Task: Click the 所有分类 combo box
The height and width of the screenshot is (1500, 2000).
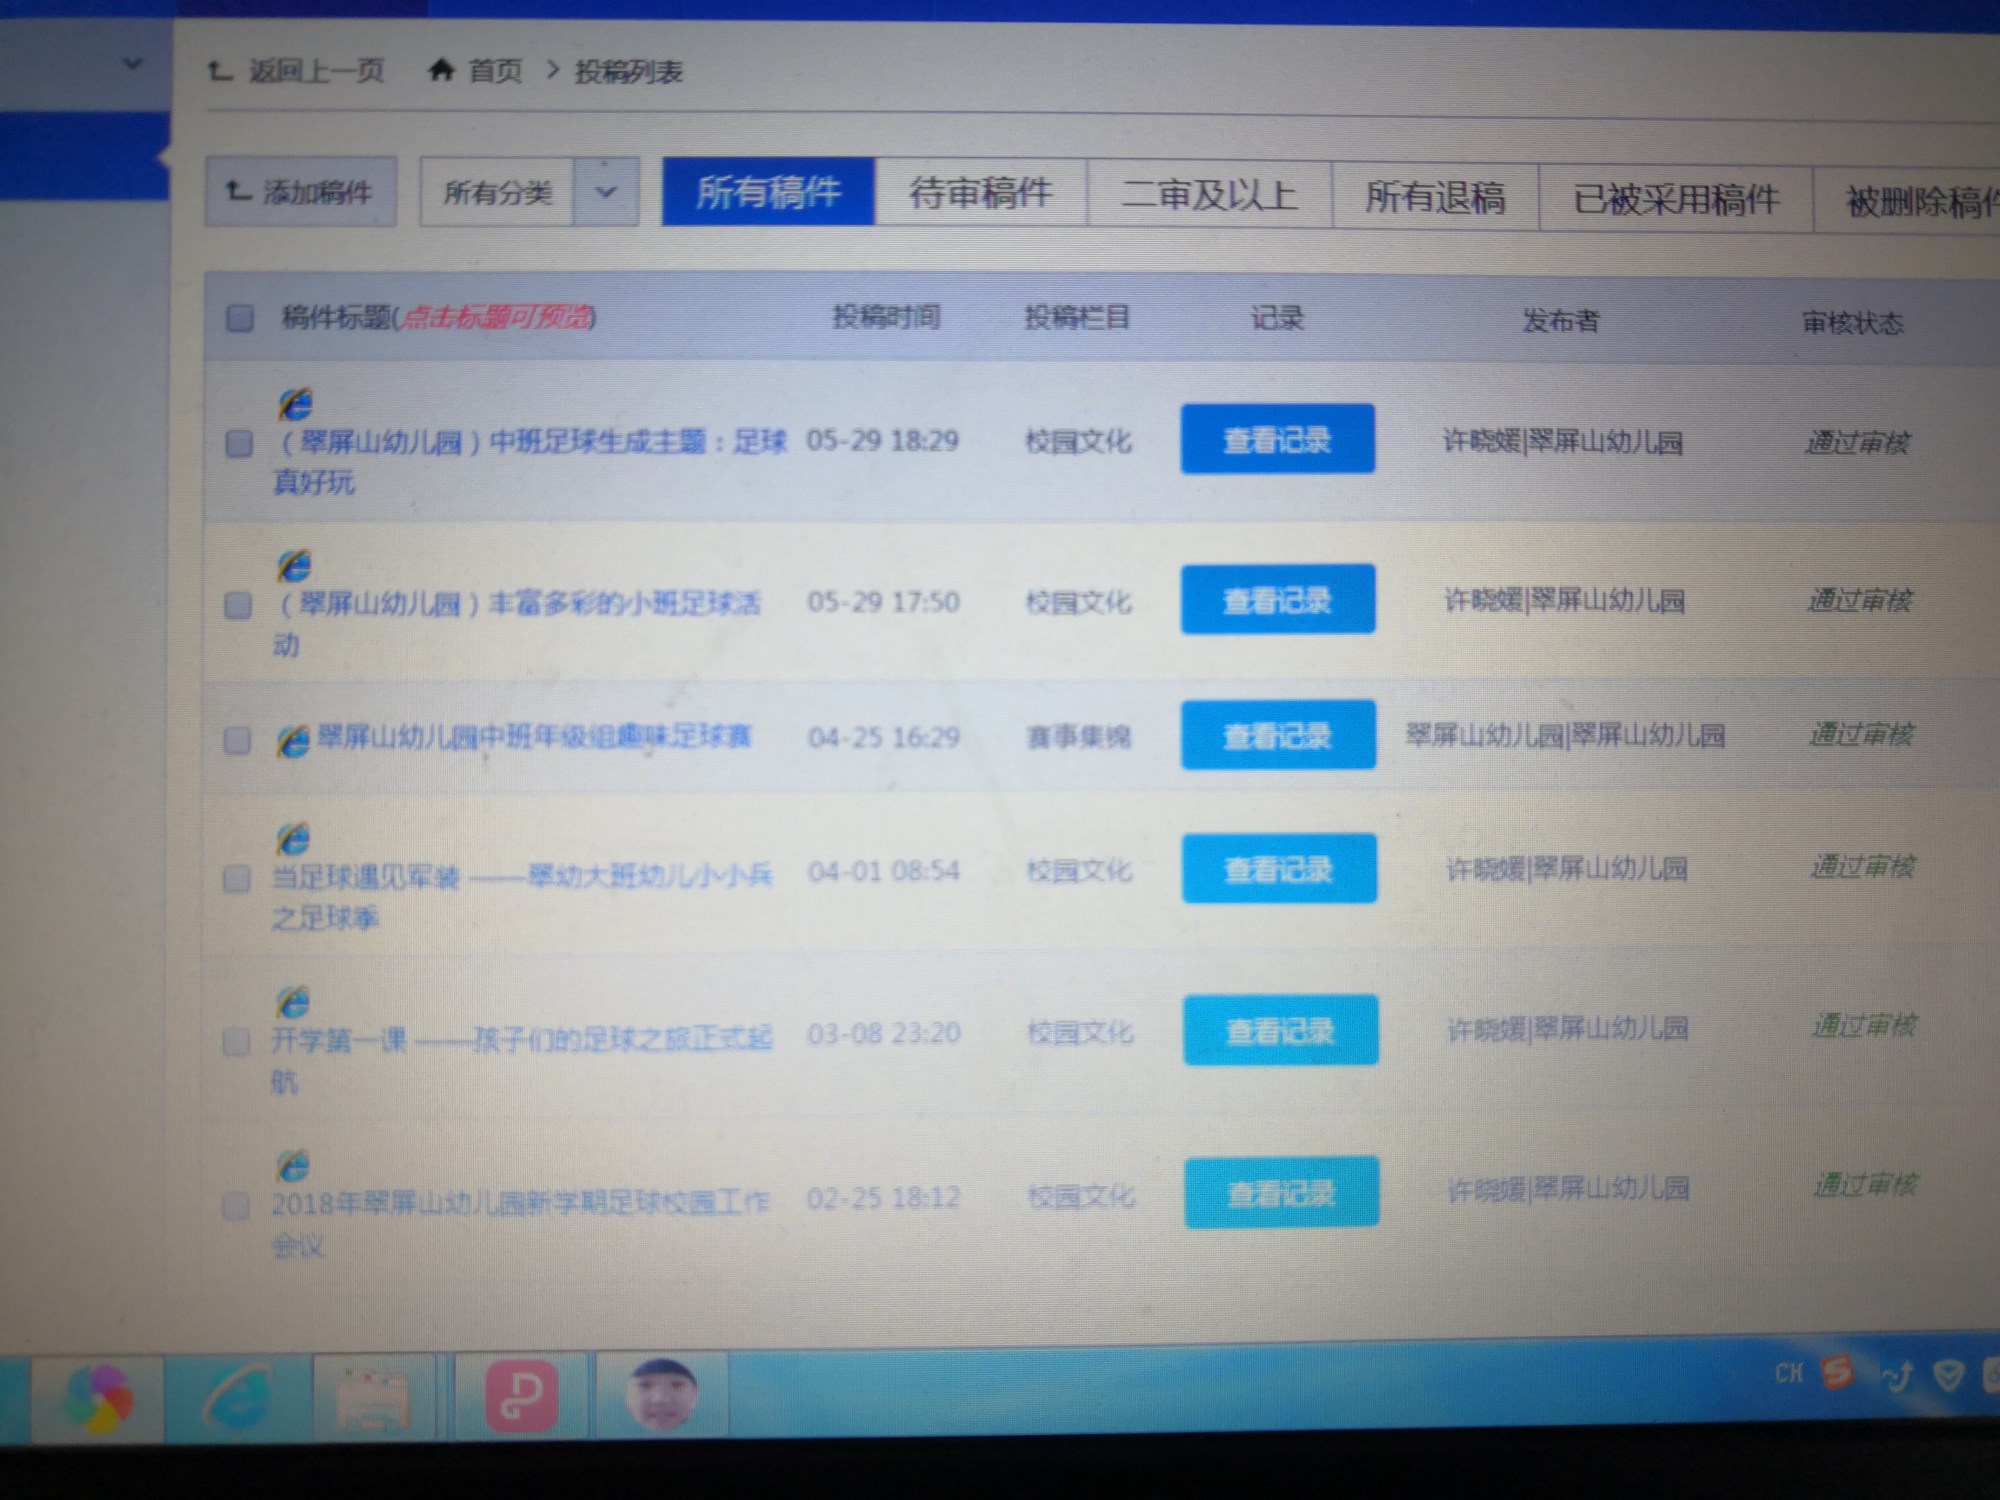Action: click(x=497, y=192)
